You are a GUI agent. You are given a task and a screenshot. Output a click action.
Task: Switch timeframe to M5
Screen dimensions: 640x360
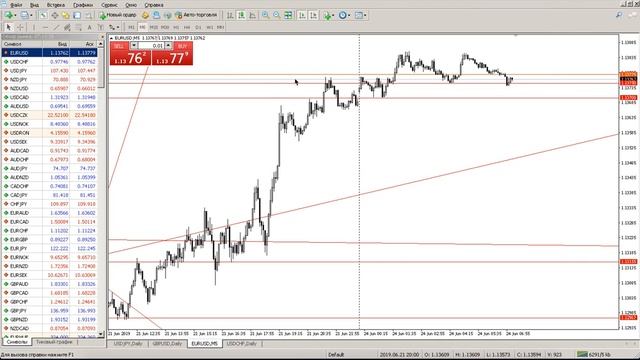(142, 27)
